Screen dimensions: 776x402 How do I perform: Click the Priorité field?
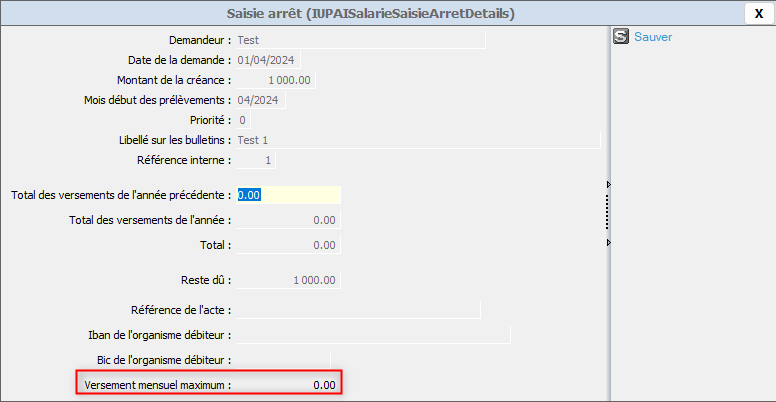tap(243, 120)
